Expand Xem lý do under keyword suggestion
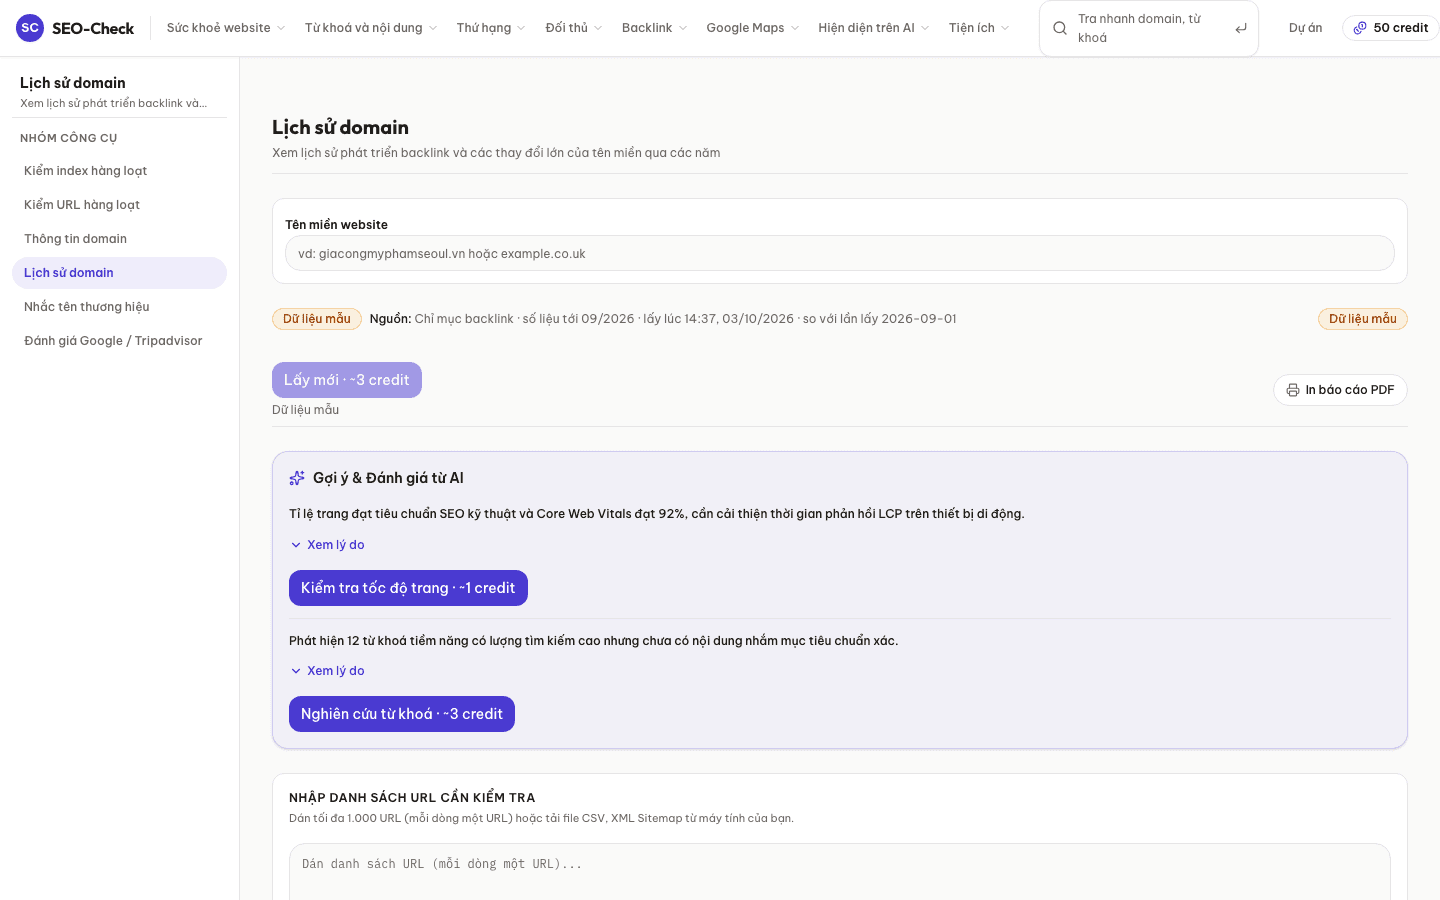This screenshot has height=900, width=1440. [x=327, y=671]
